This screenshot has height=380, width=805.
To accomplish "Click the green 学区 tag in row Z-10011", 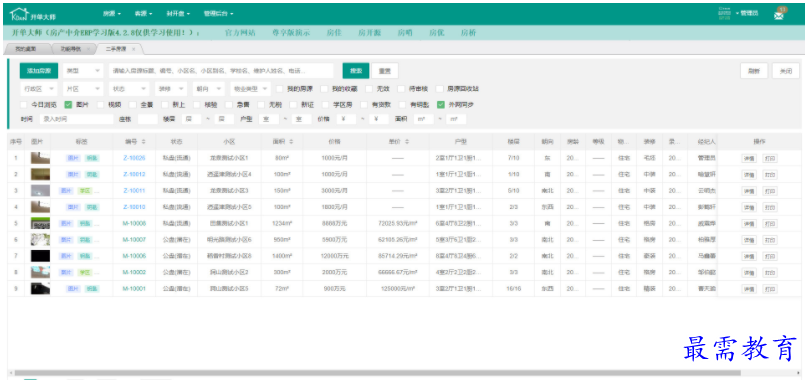I will [85, 191].
